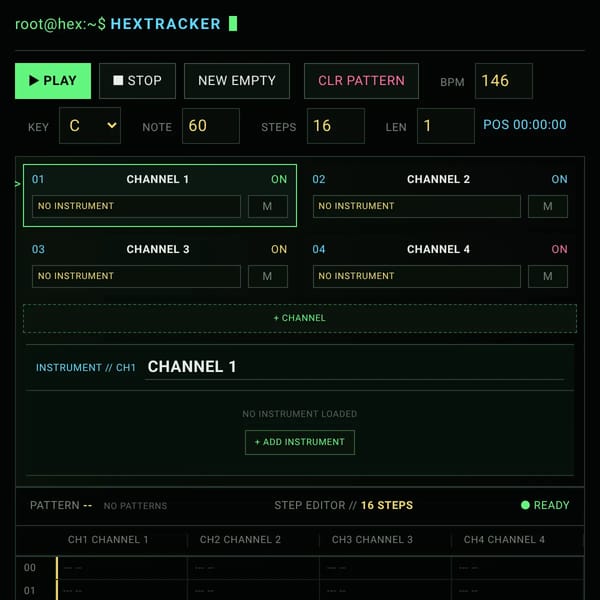The height and width of the screenshot is (600, 600).
Task: Open Channel 2 NO INSTRUMENT selector
Action: (417, 206)
